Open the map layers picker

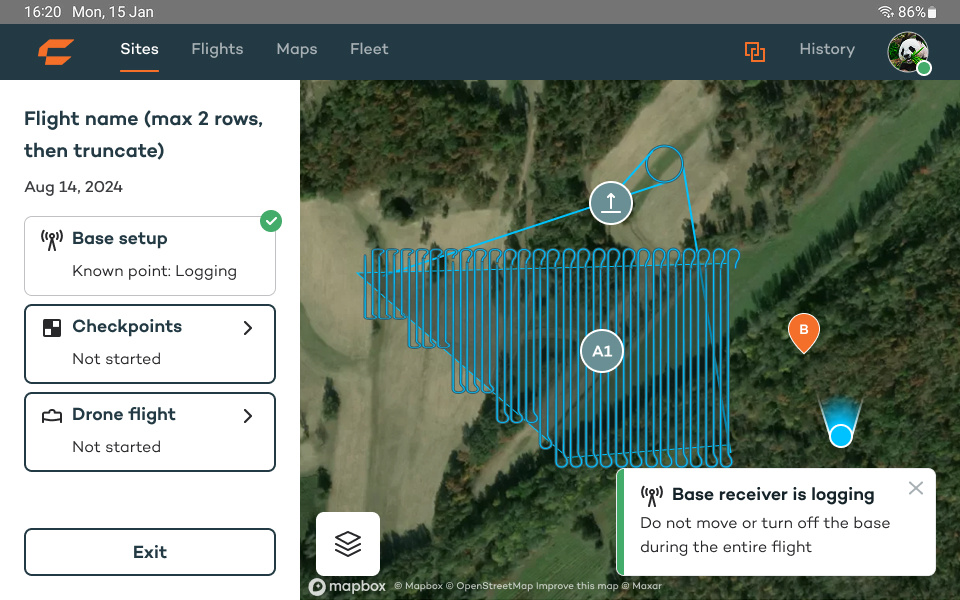(x=347, y=543)
